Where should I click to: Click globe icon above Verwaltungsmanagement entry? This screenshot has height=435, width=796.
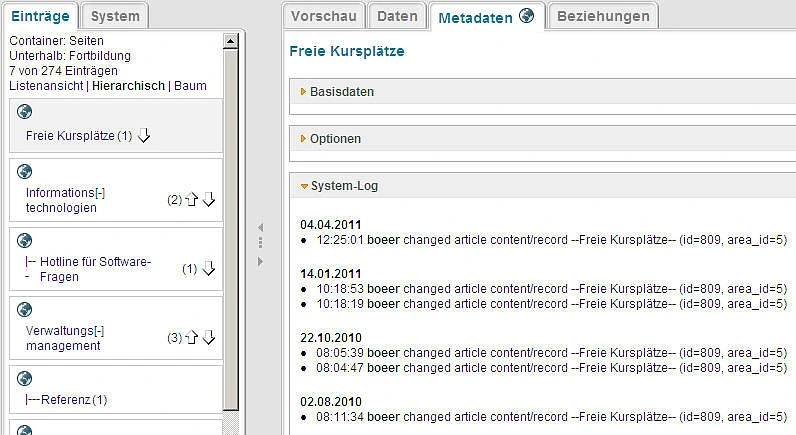[26, 309]
